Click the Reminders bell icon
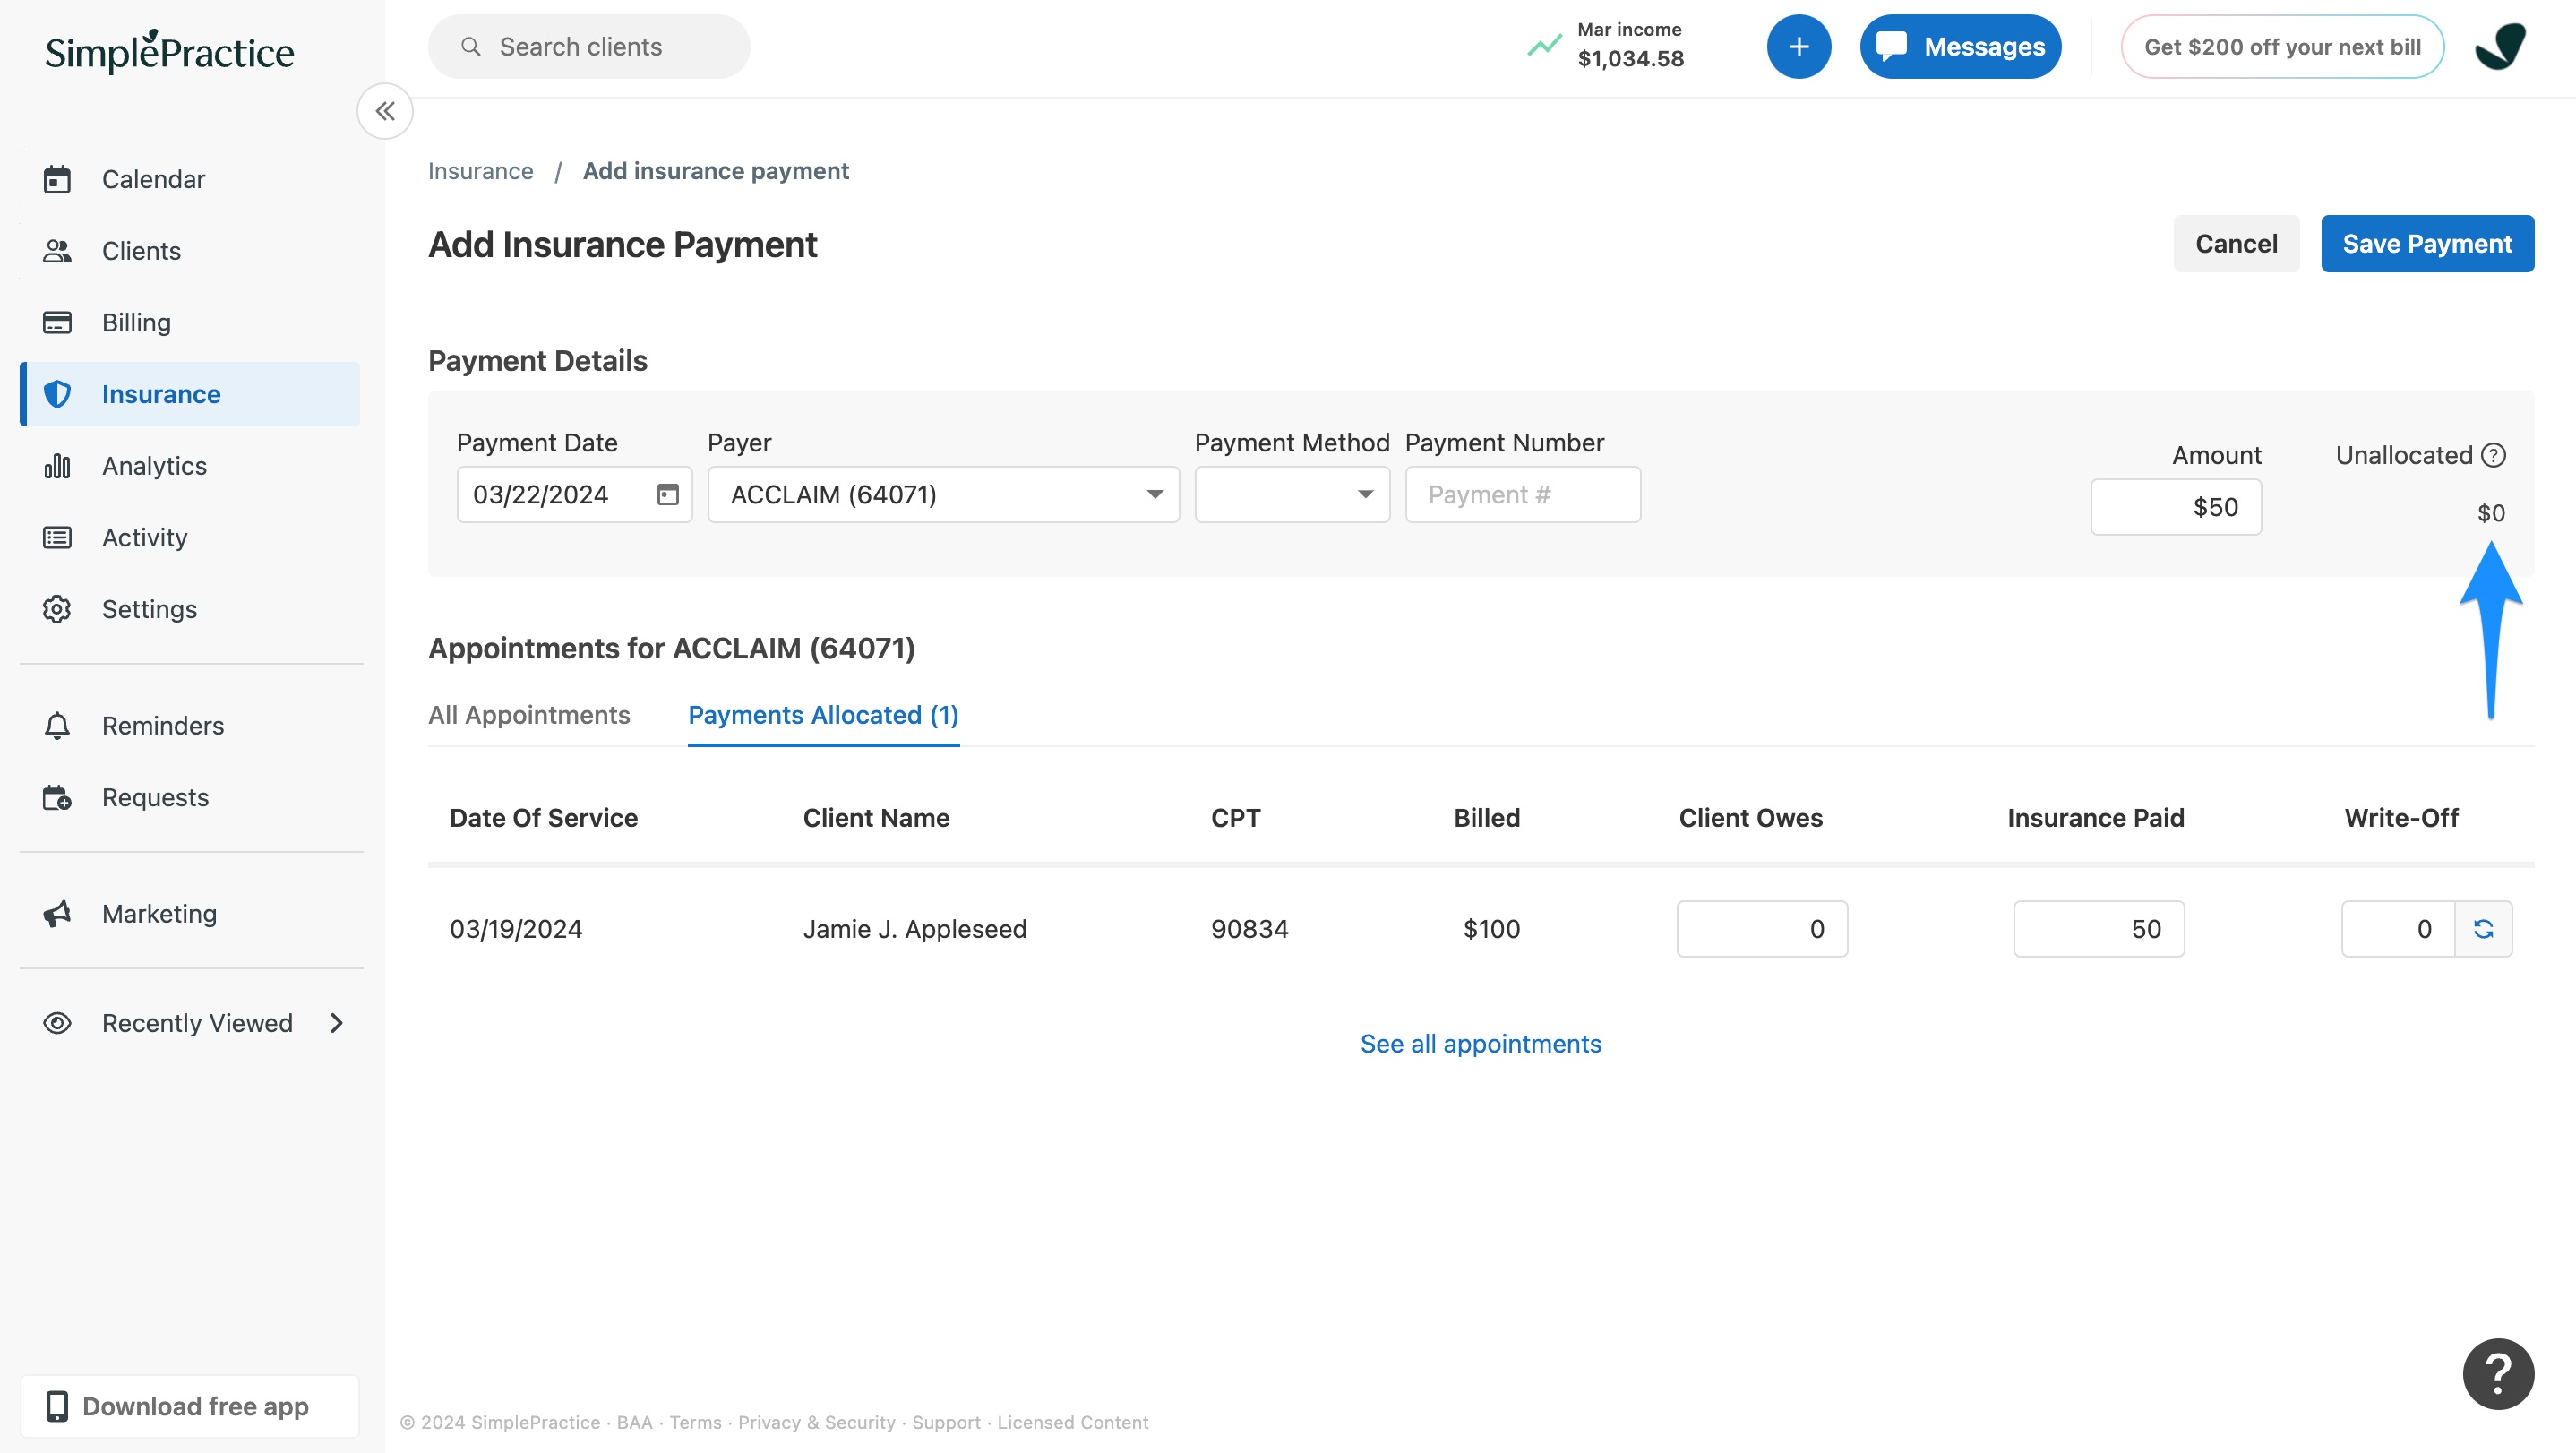Image resolution: width=2576 pixels, height=1453 pixels. [57, 725]
